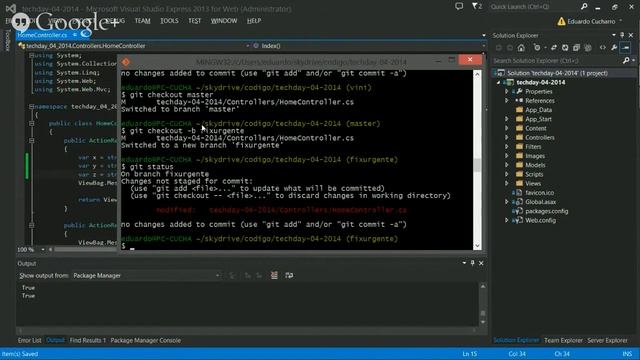Image resolution: width=640 pixels, height=360 pixels.
Task: Collapse All items in Solution Explorer
Action: [576, 48]
